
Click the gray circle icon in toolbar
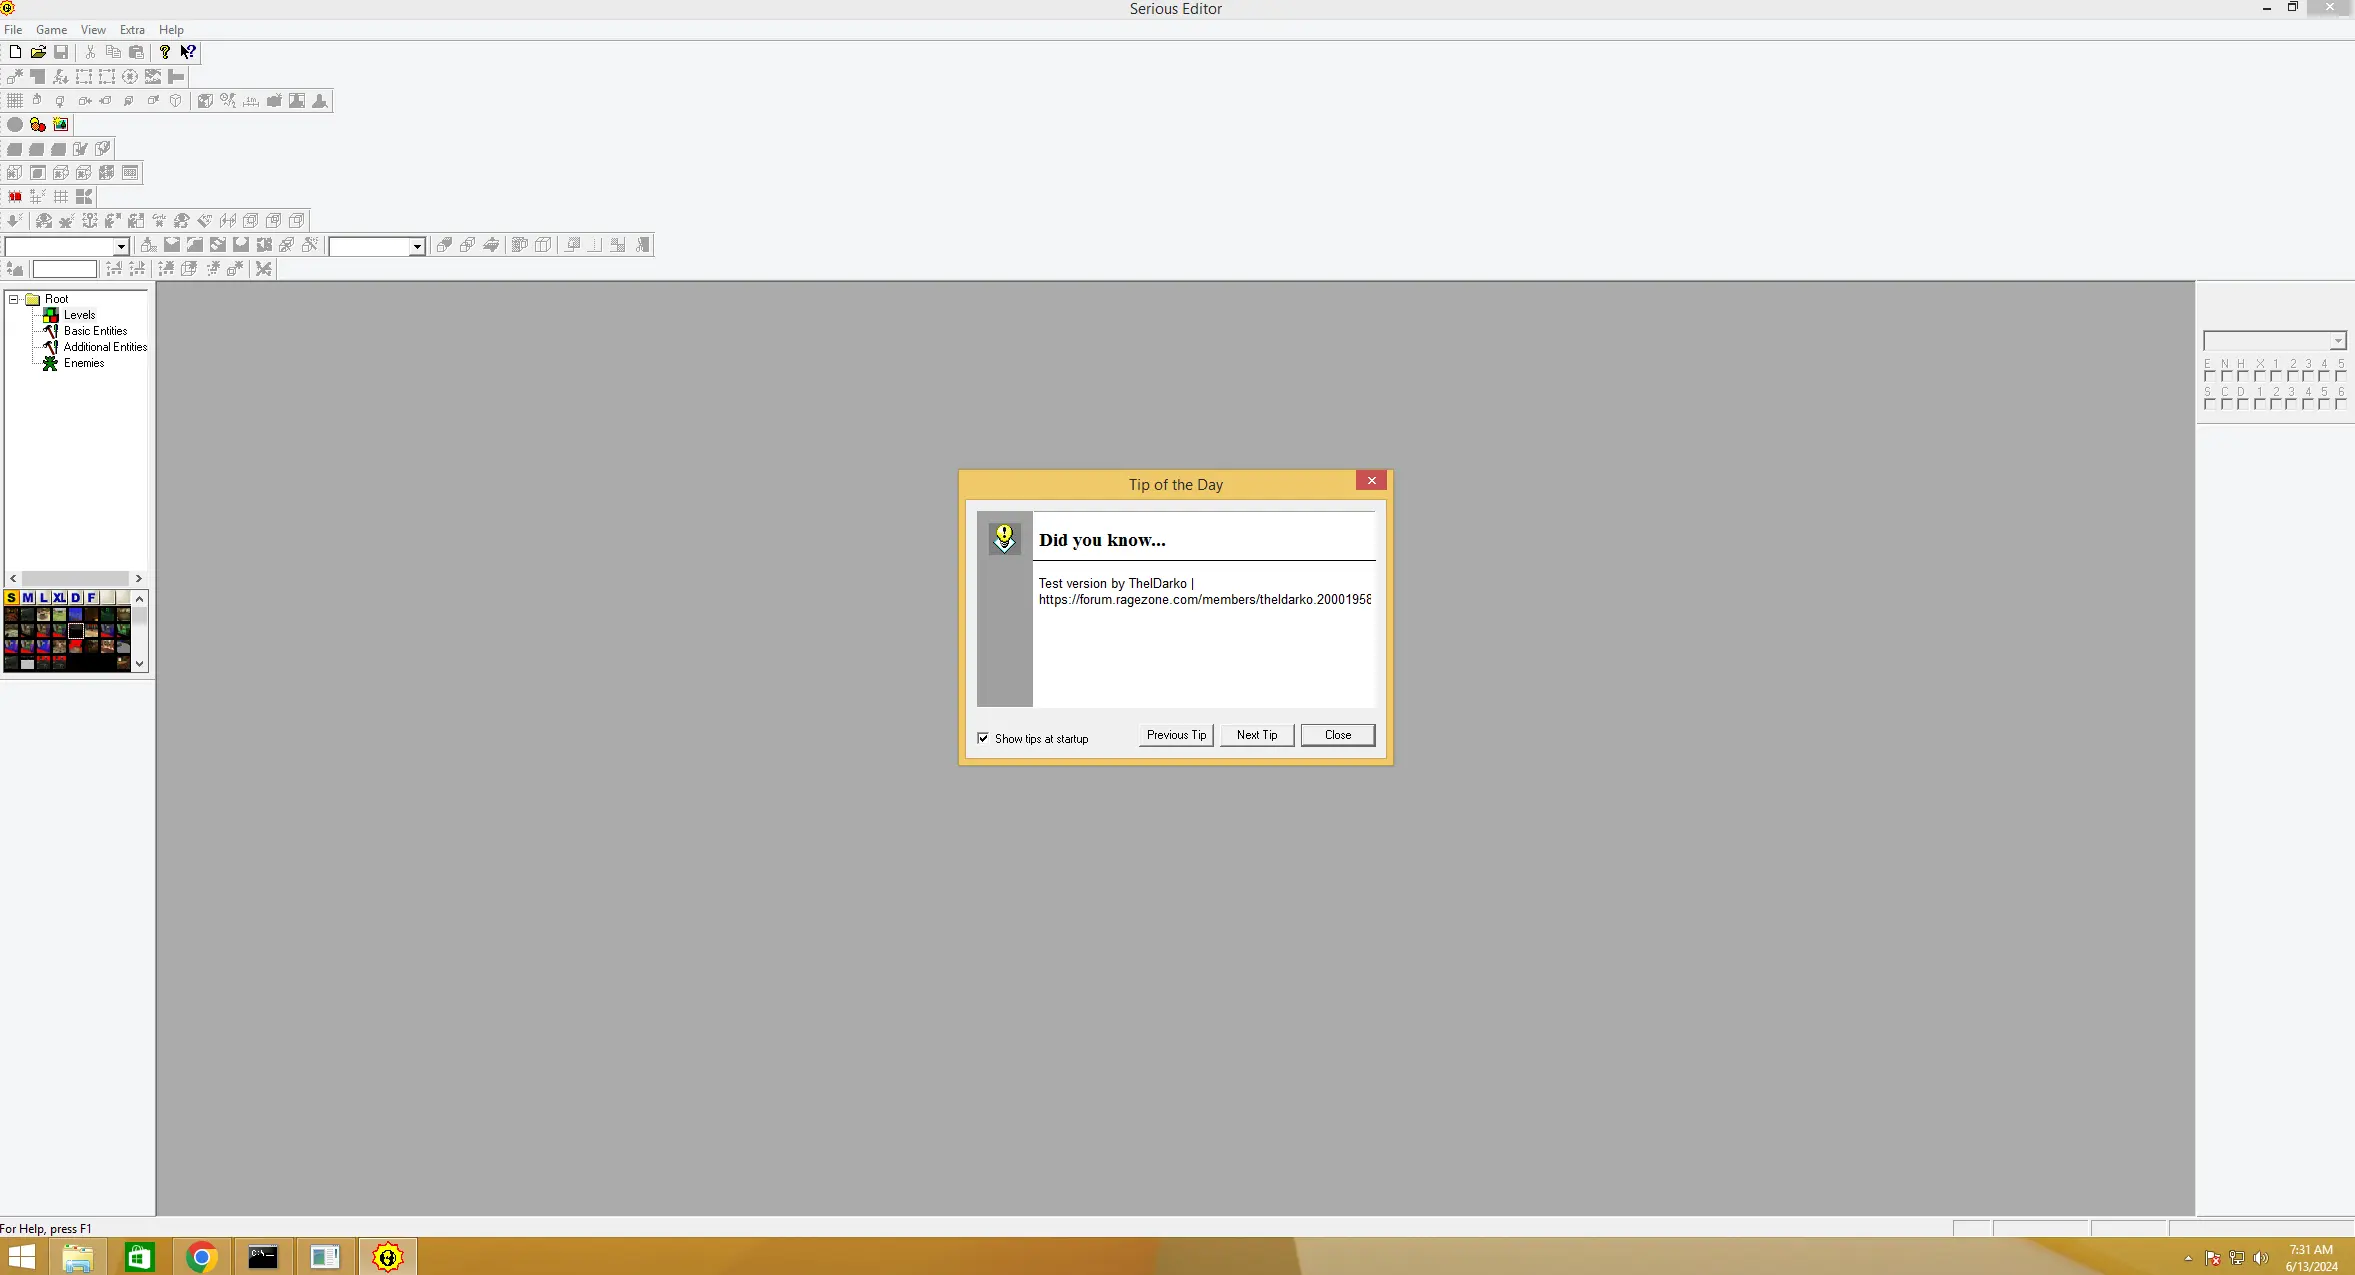point(15,125)
